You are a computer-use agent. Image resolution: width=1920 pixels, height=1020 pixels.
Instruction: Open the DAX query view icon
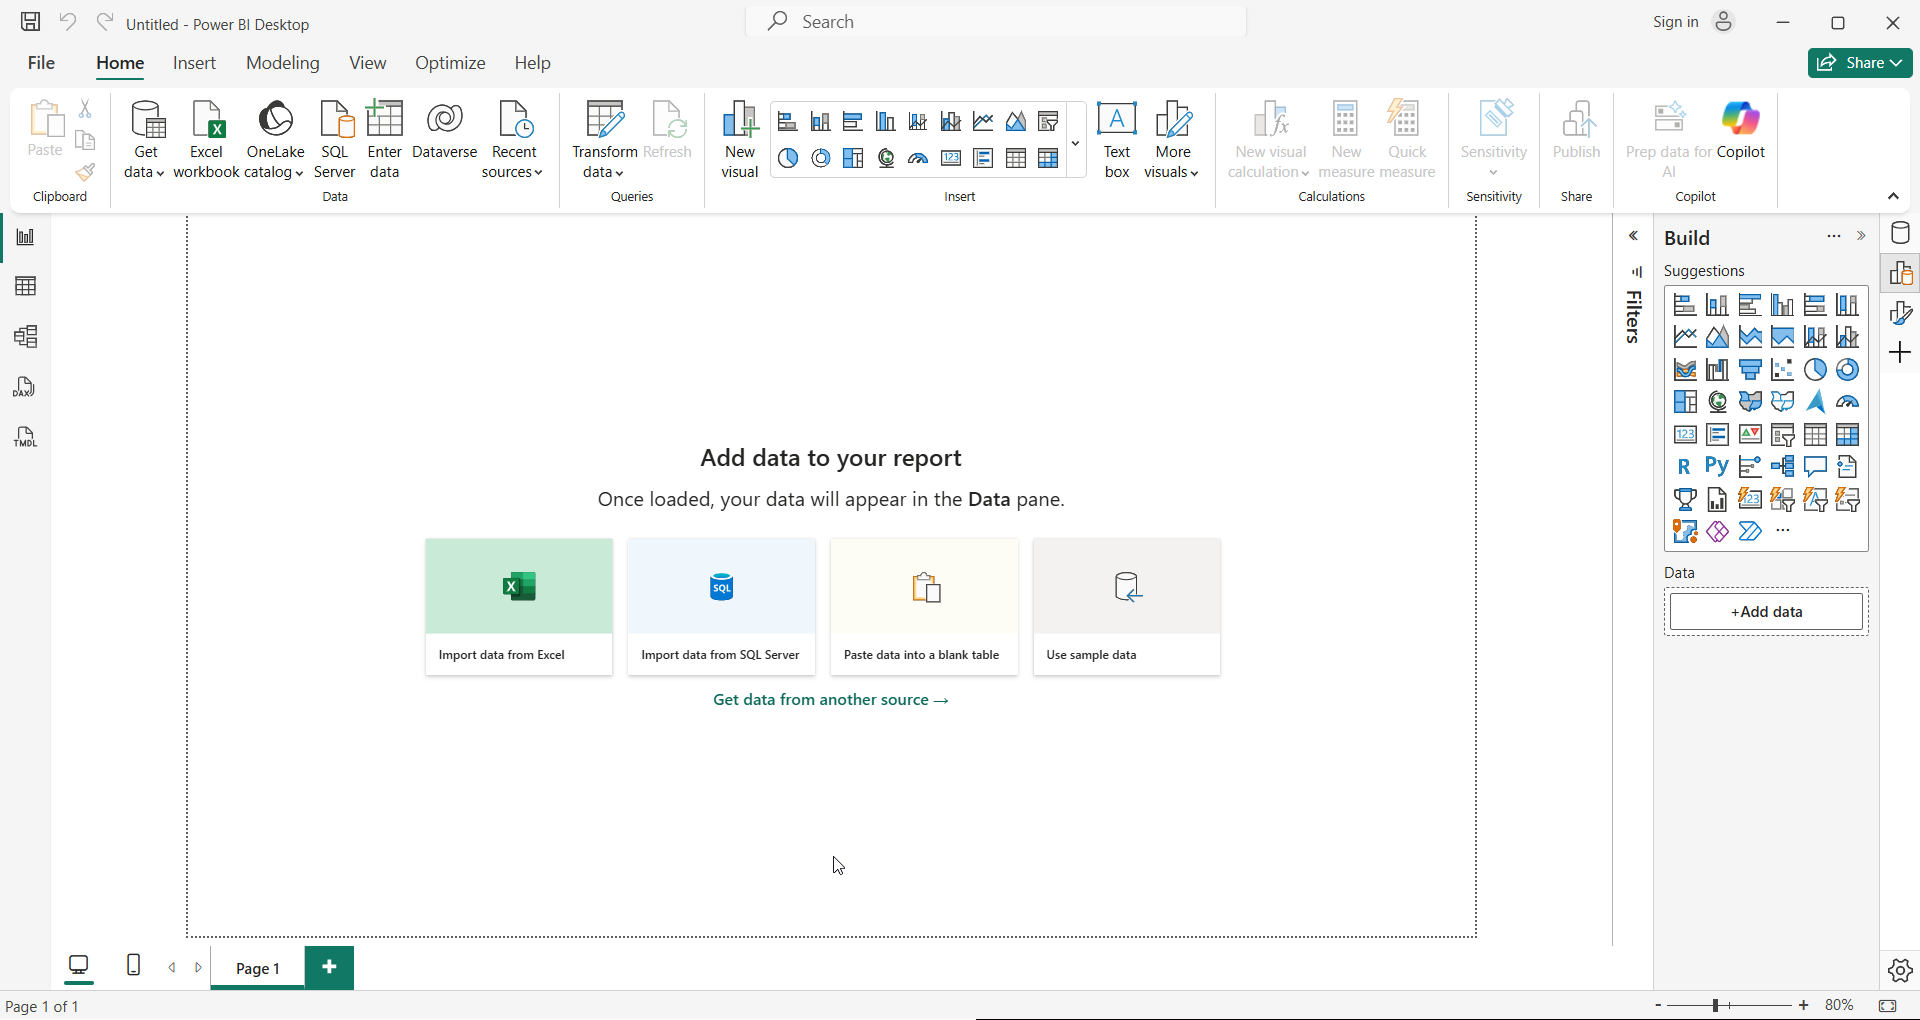pyautogui.click(x=26, y=387)
